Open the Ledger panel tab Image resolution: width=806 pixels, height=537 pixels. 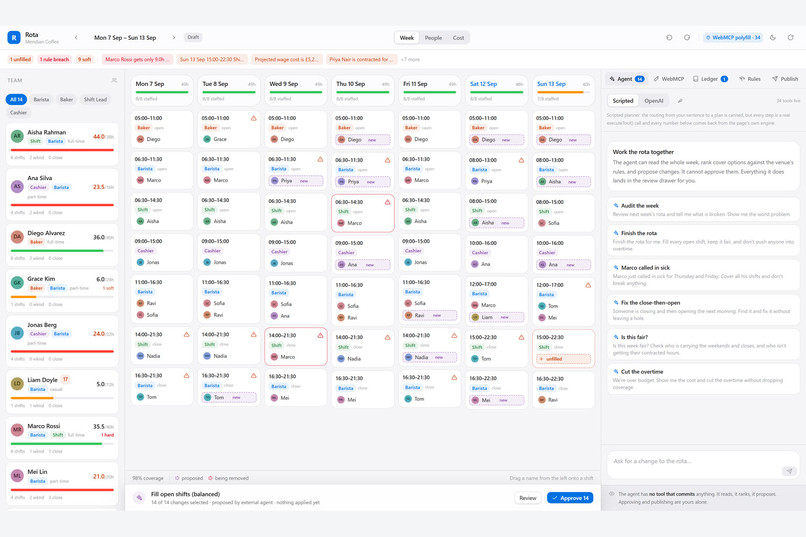point(710,79)
